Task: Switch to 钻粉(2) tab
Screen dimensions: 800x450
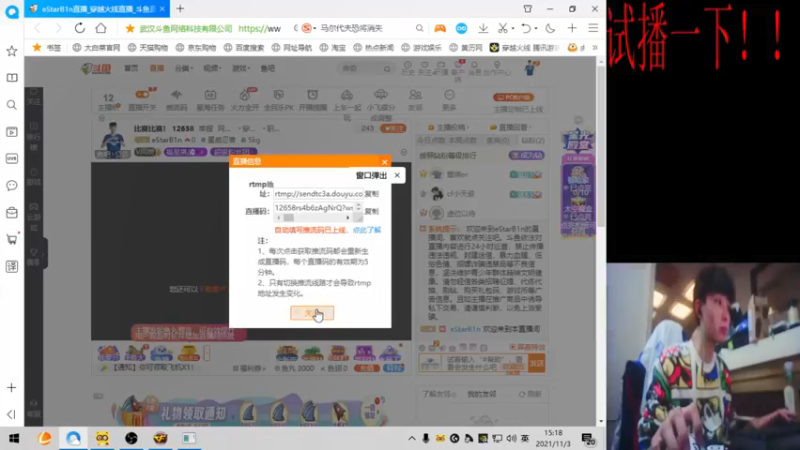Action: [x=533, y=140]
